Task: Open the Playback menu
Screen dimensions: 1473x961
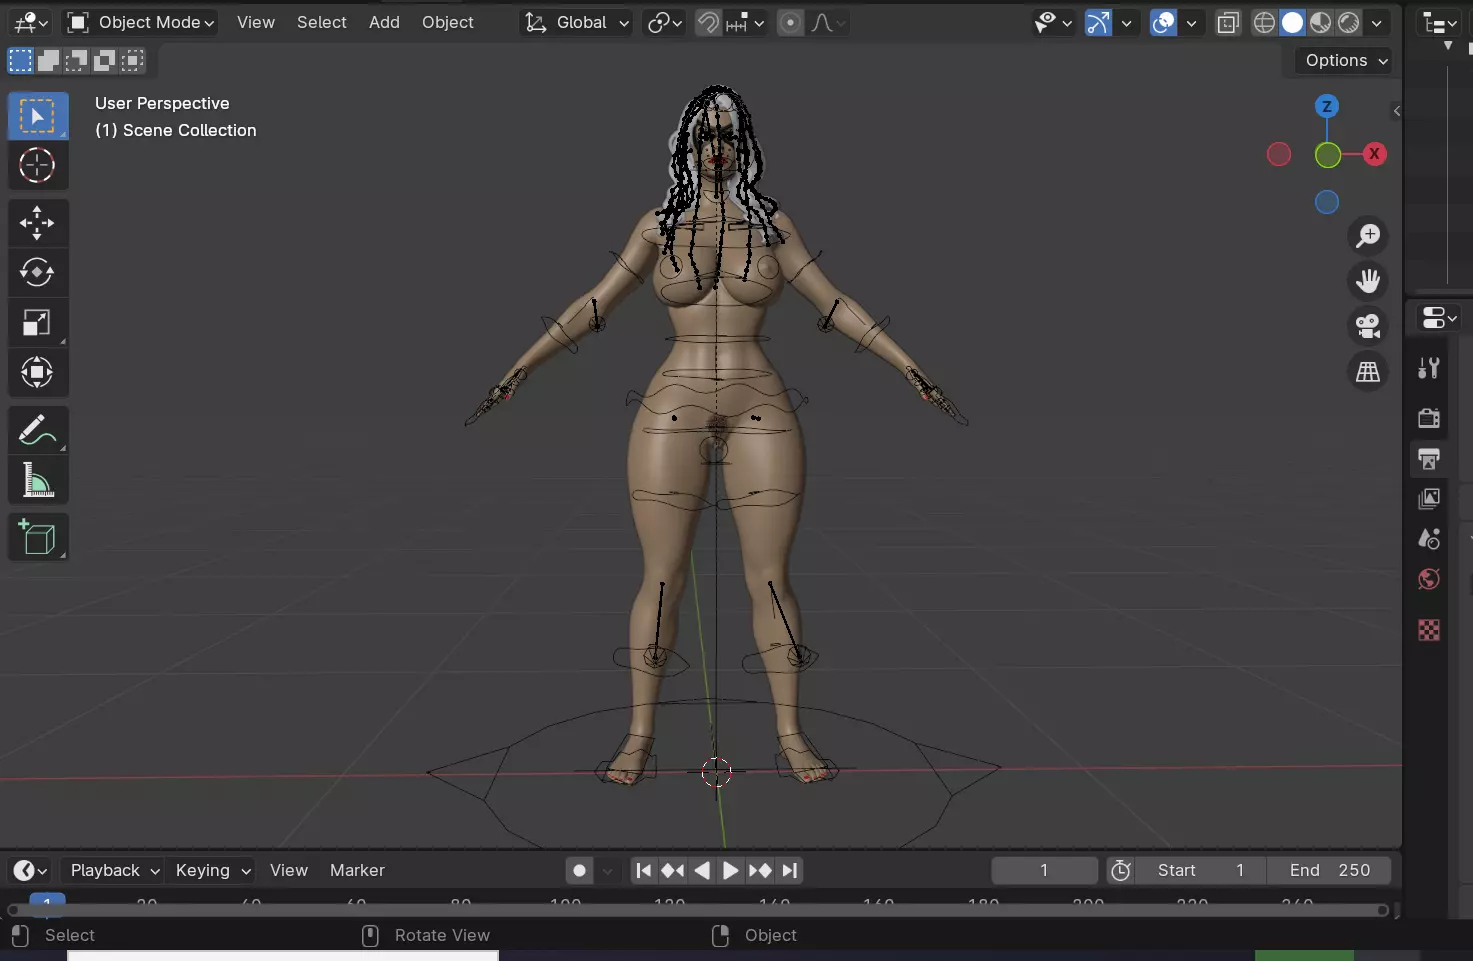Action: [112, 871]
